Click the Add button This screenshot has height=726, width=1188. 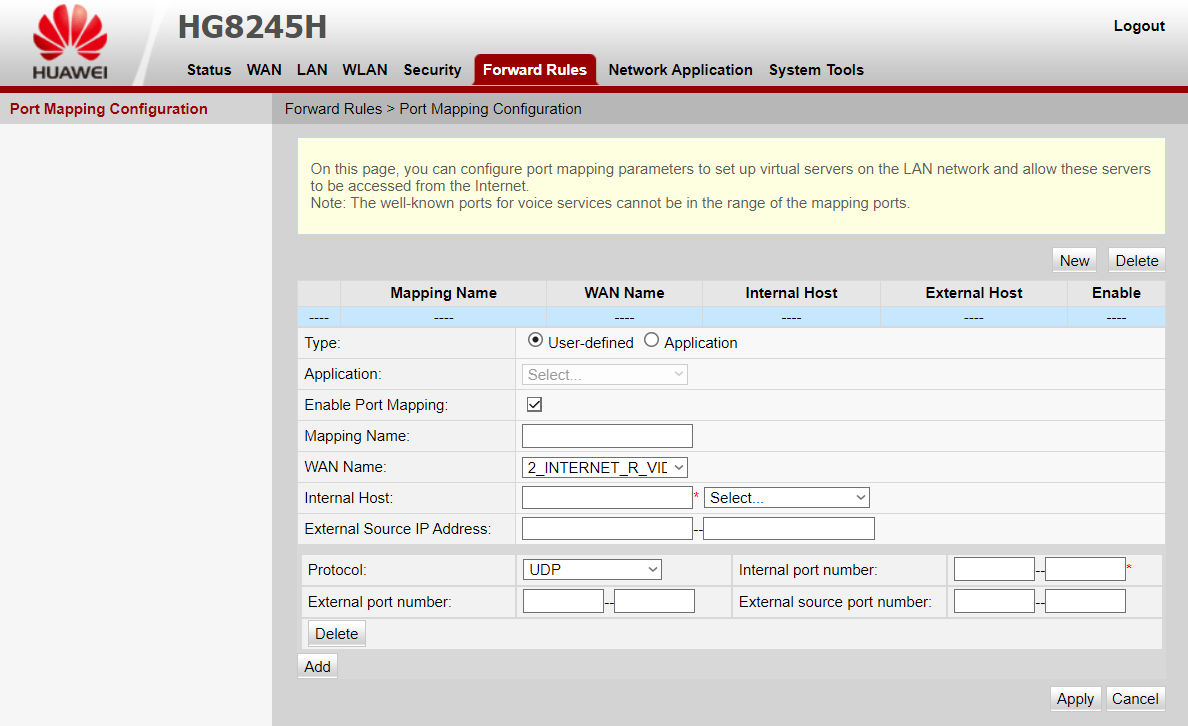point(317,666)
